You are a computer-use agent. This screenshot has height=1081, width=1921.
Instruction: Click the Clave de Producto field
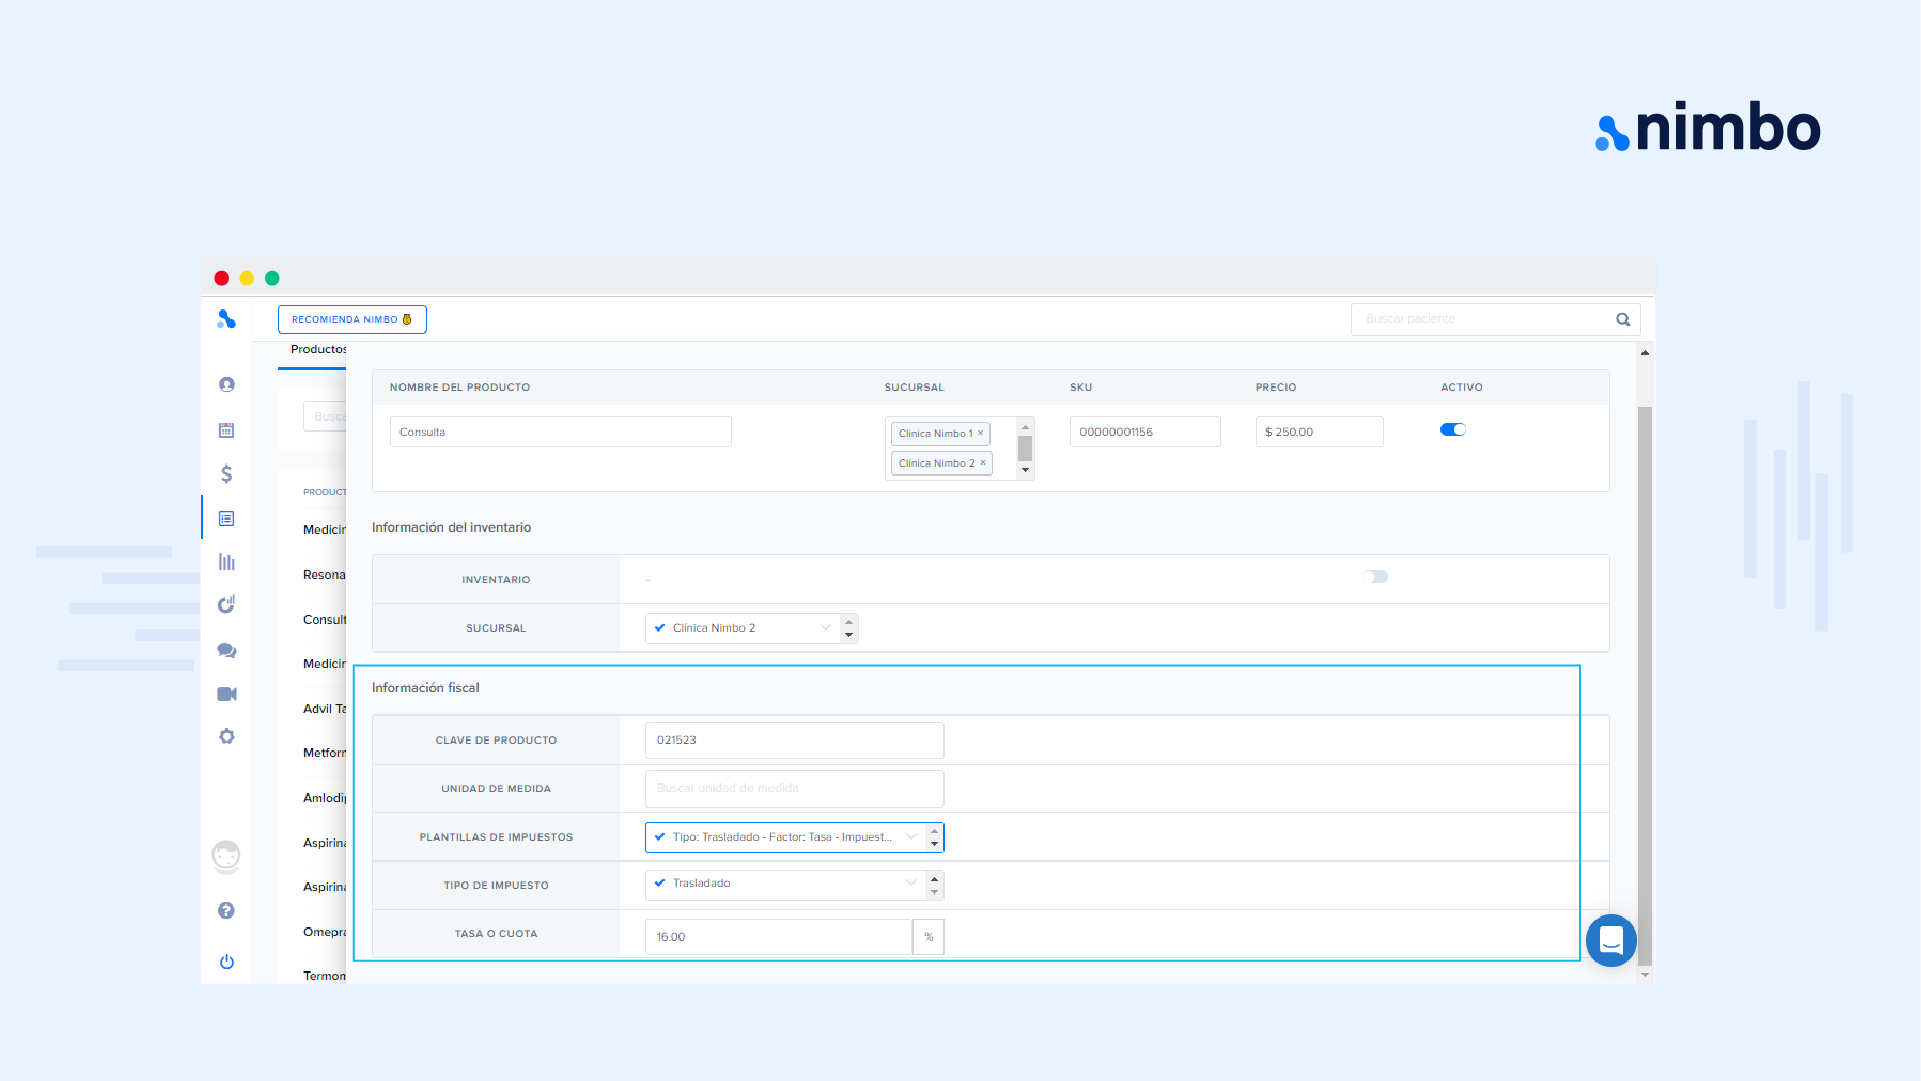[794, 740]
